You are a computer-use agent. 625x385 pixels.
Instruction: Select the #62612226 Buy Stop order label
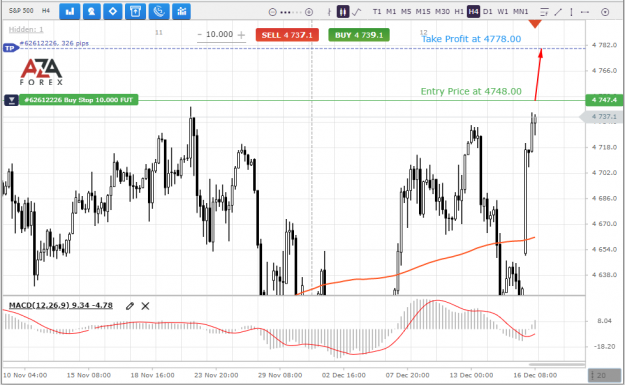(79, 100)
